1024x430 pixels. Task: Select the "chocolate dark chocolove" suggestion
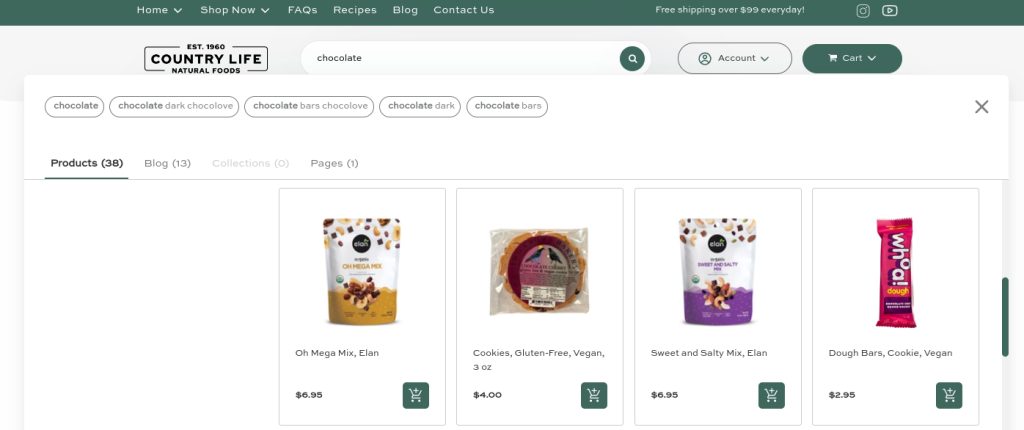coord(174,106)
